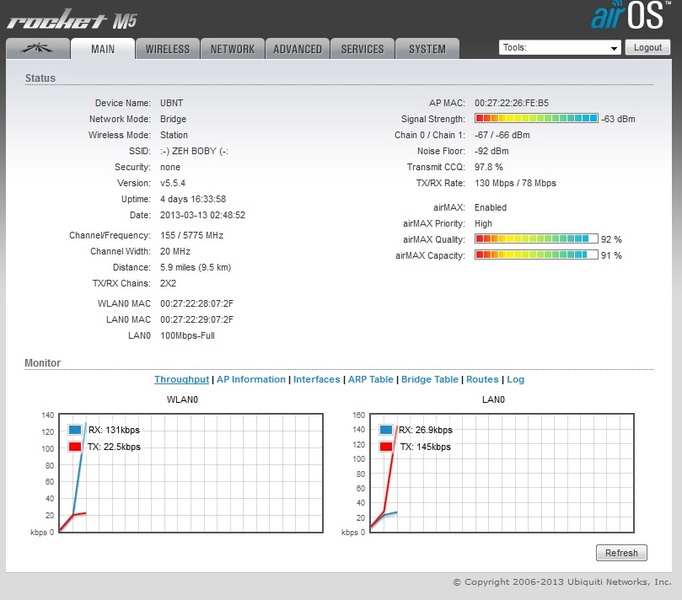Click the Signal Strength bar
The image size is (682, 600).
click(x=536, y=118)
